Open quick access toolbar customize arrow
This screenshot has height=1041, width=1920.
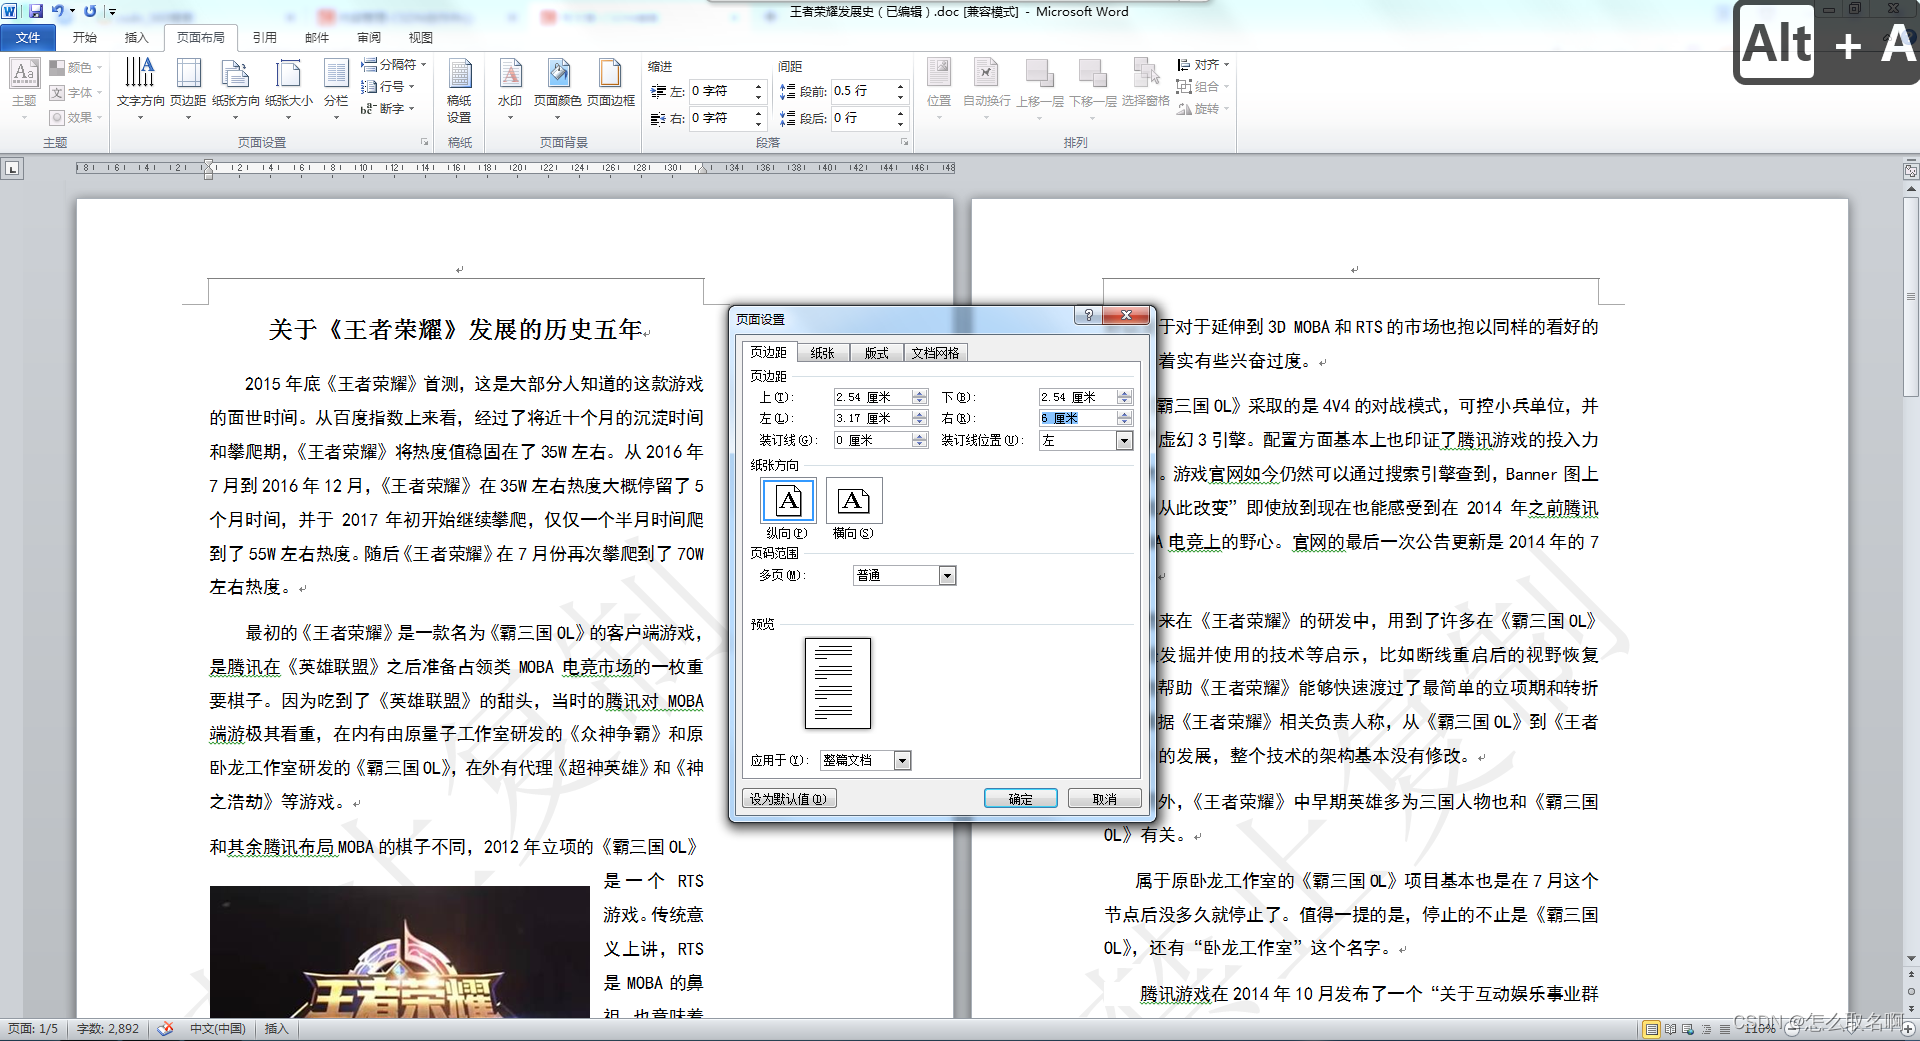pos(112,12)
